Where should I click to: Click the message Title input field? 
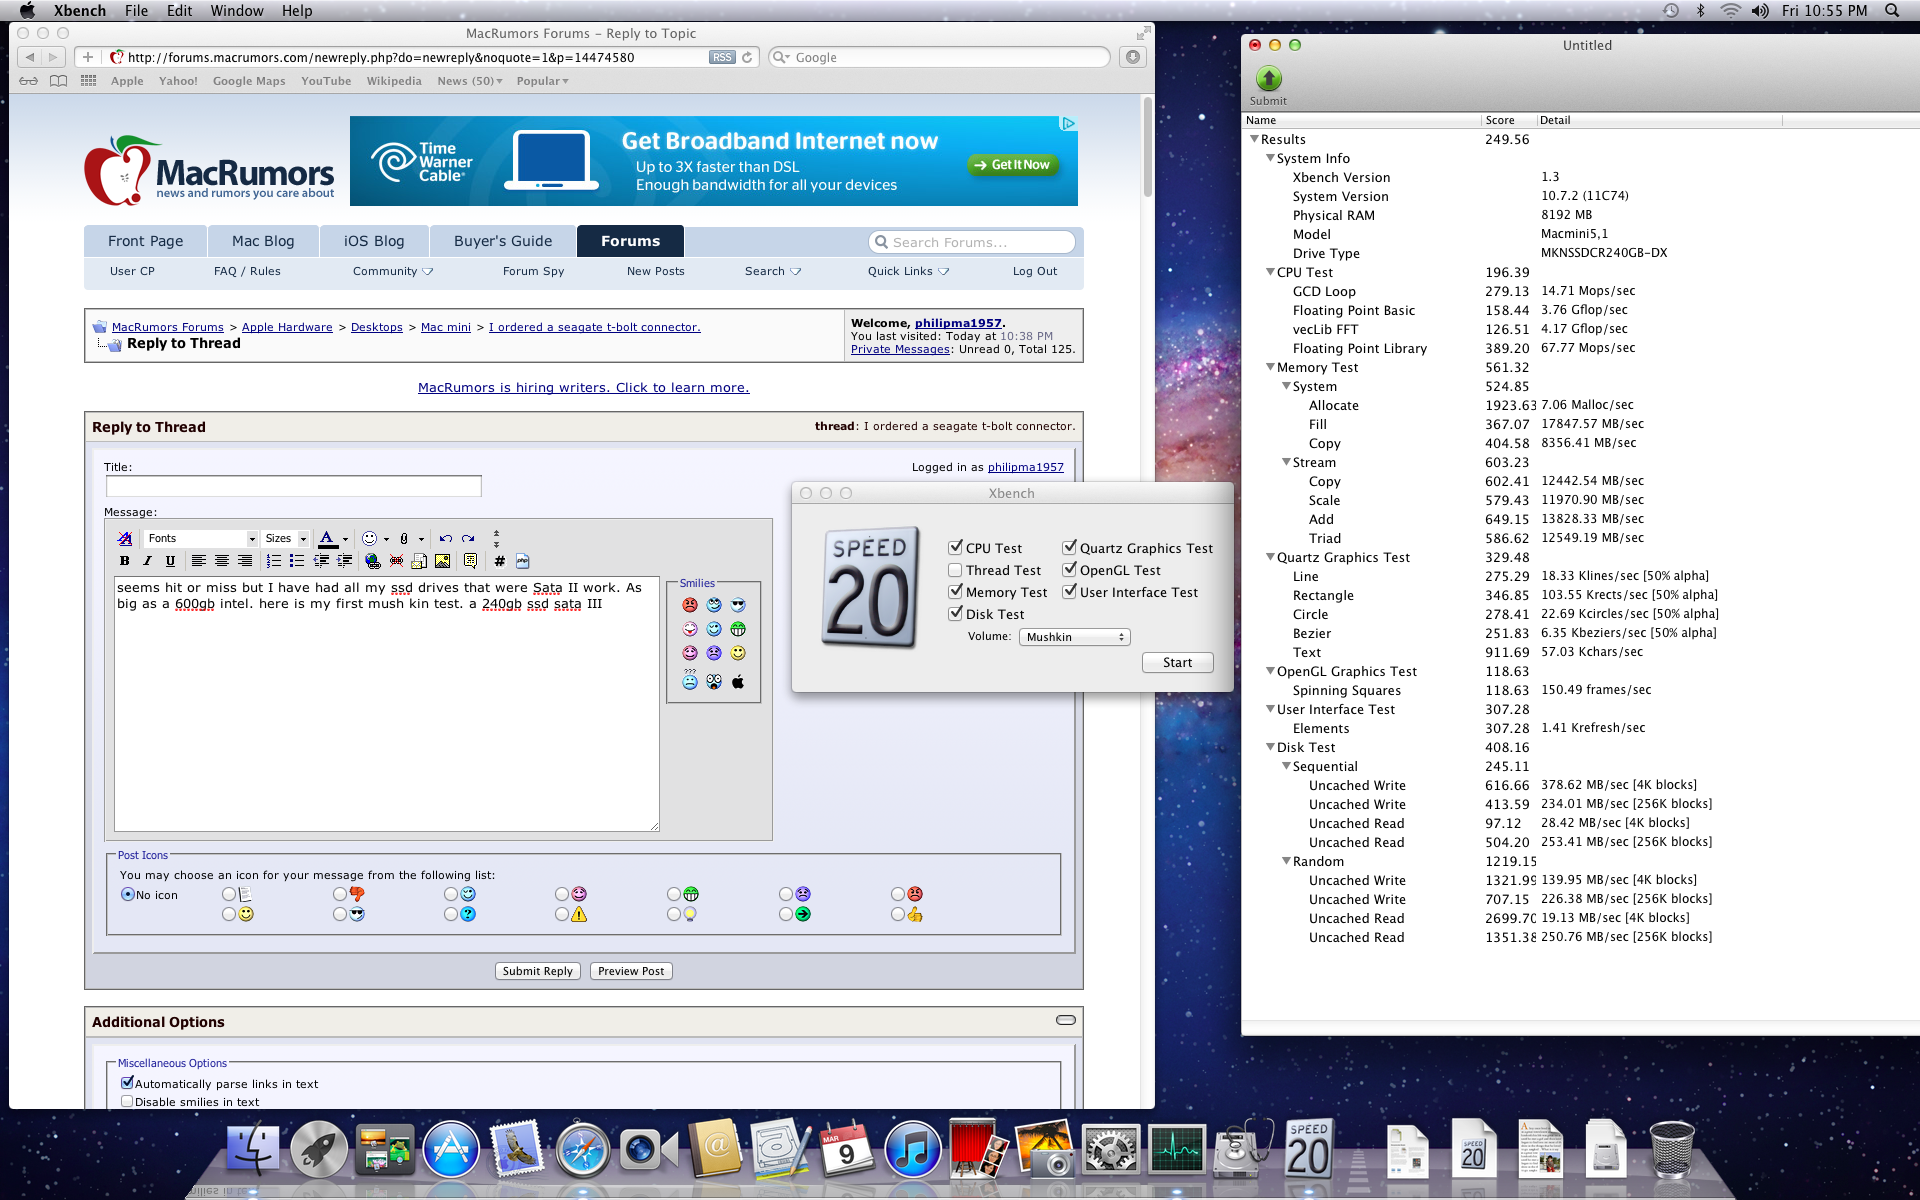[x=294, y=486]
